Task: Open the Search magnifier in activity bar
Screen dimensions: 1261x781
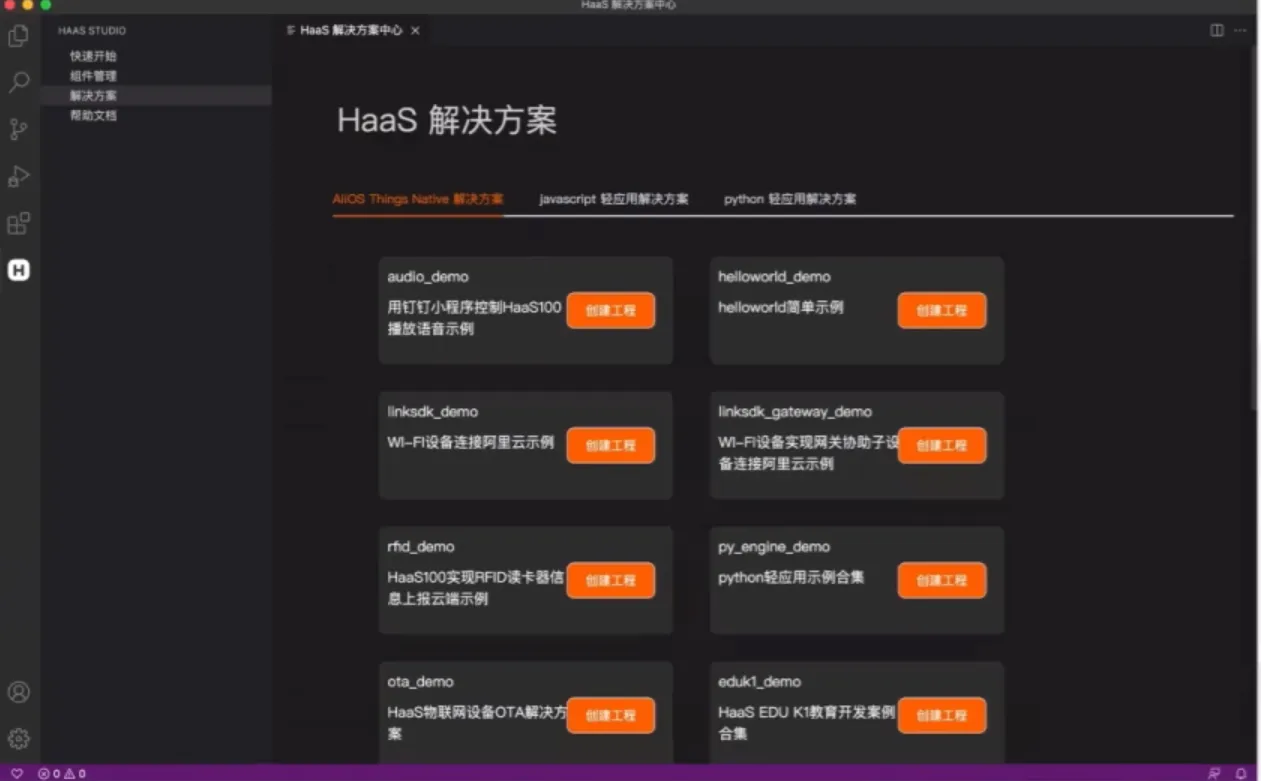Action: pyautogui.click(x=19, y=83)
